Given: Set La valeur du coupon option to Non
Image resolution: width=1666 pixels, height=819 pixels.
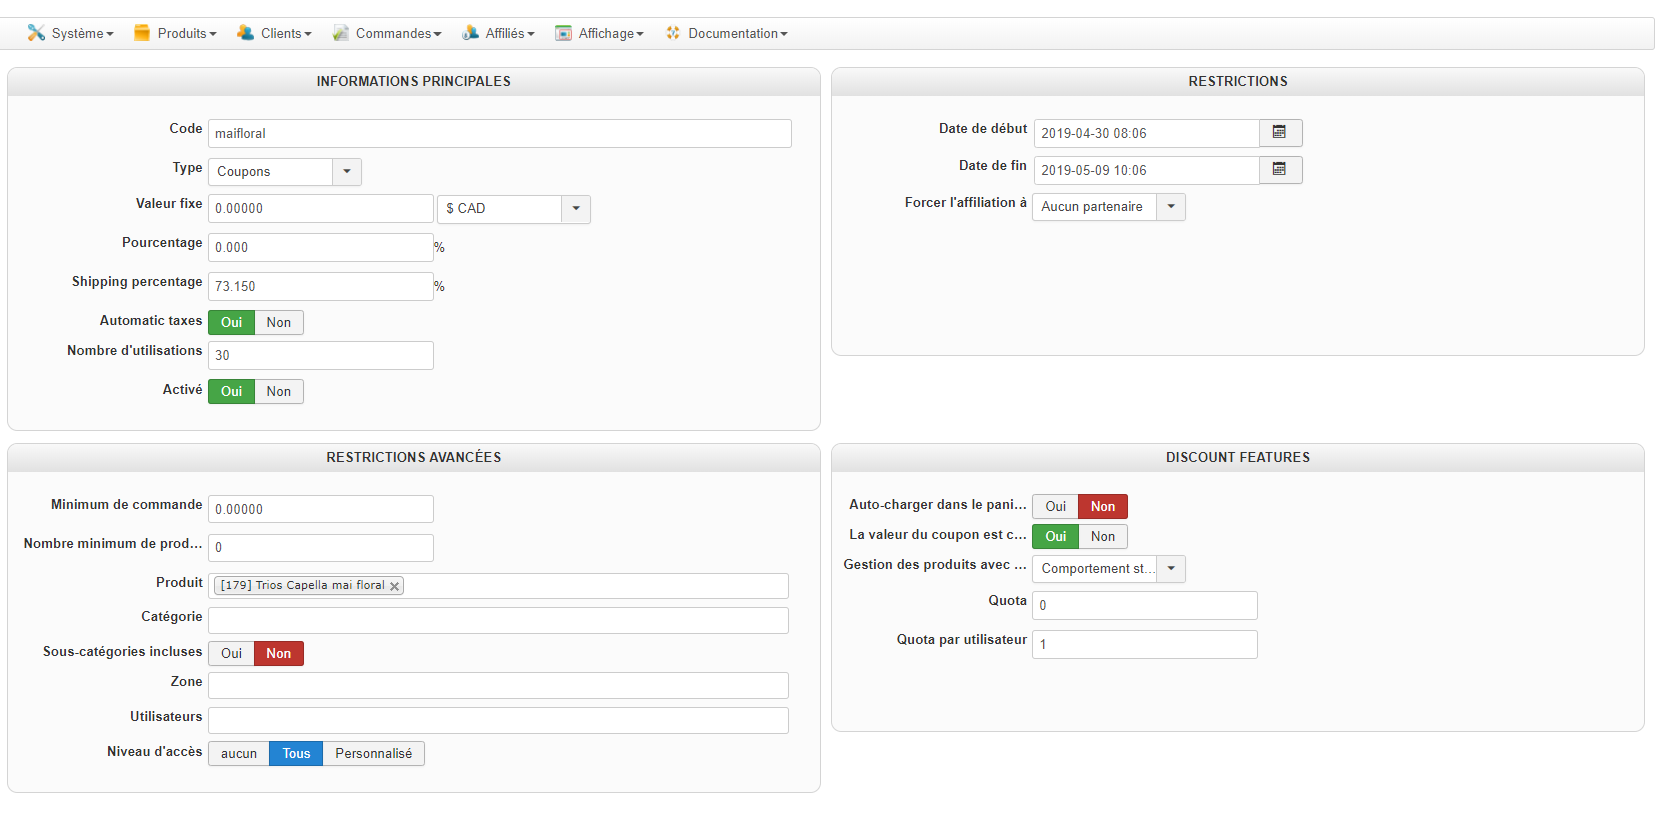Looking at the screenshot, I should [x=1103, y=536].
